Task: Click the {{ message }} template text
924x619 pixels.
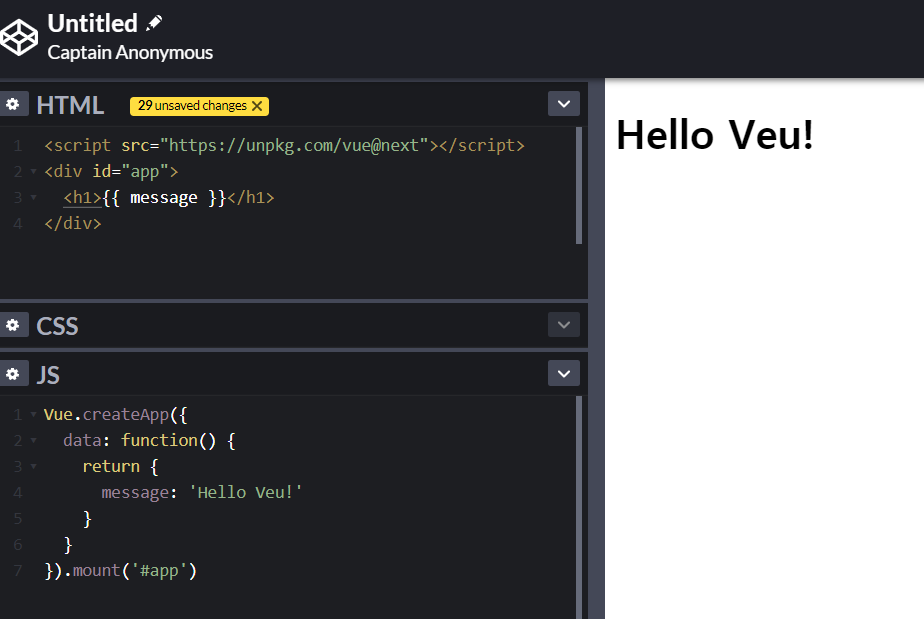Action: point(164,197)
